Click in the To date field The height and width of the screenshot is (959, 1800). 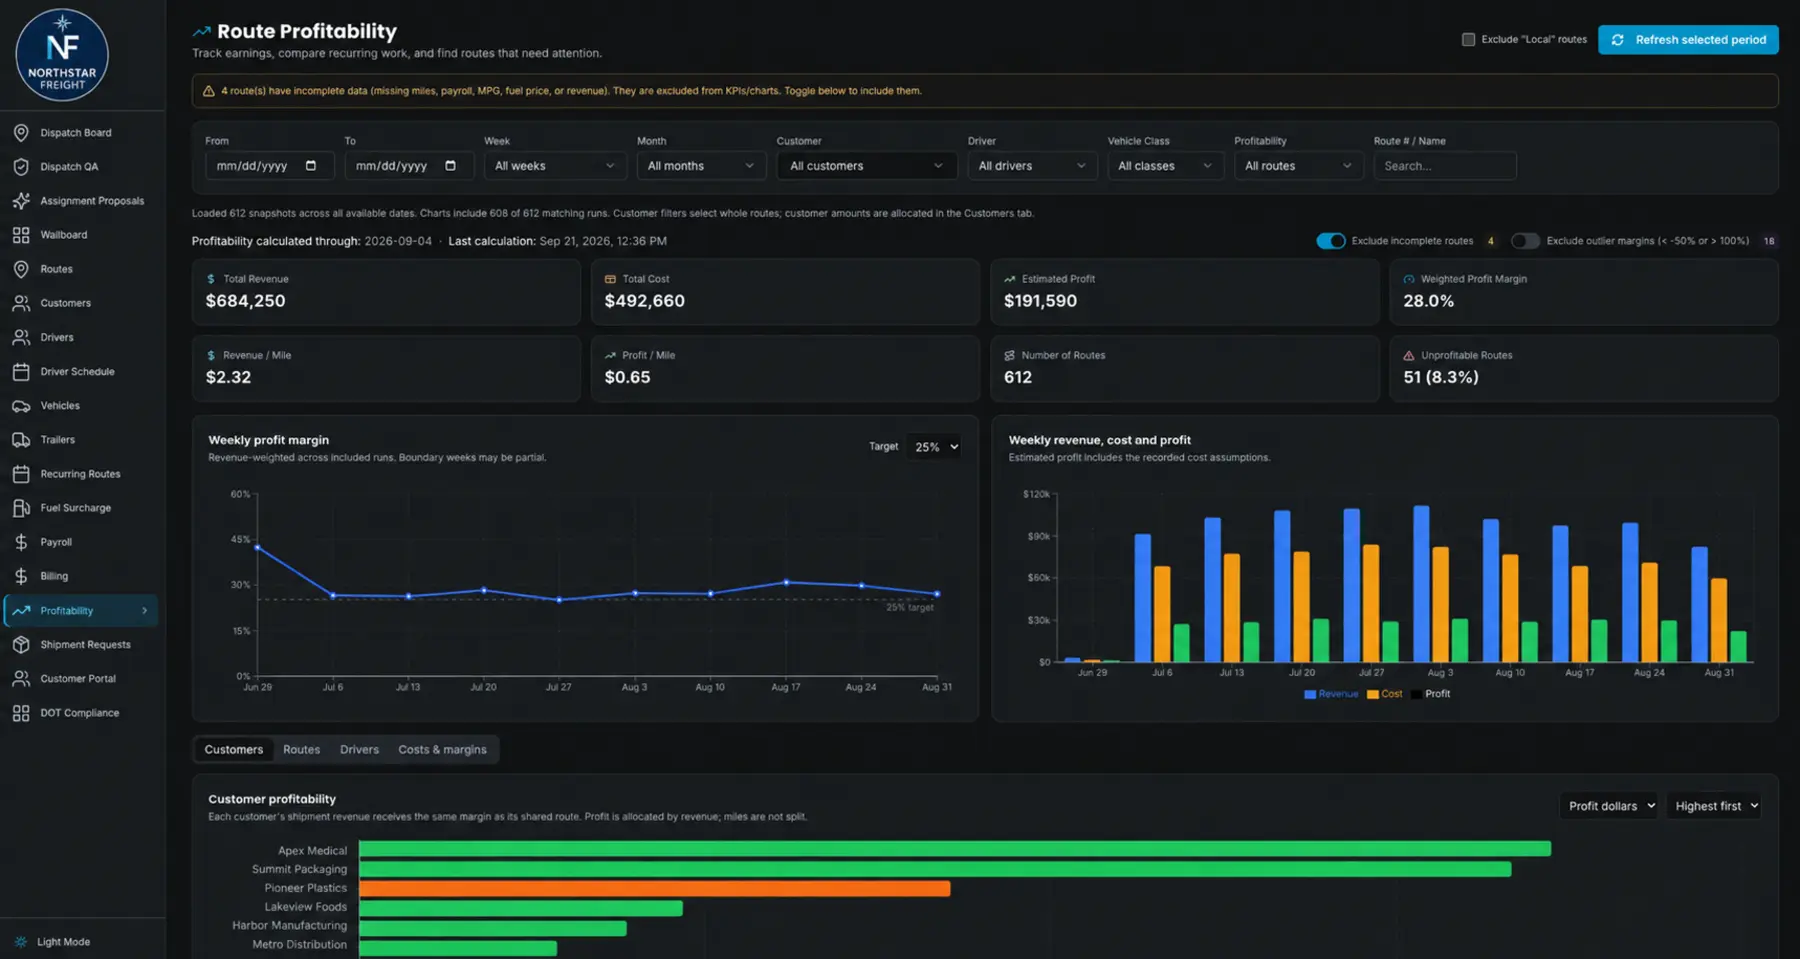409,166
